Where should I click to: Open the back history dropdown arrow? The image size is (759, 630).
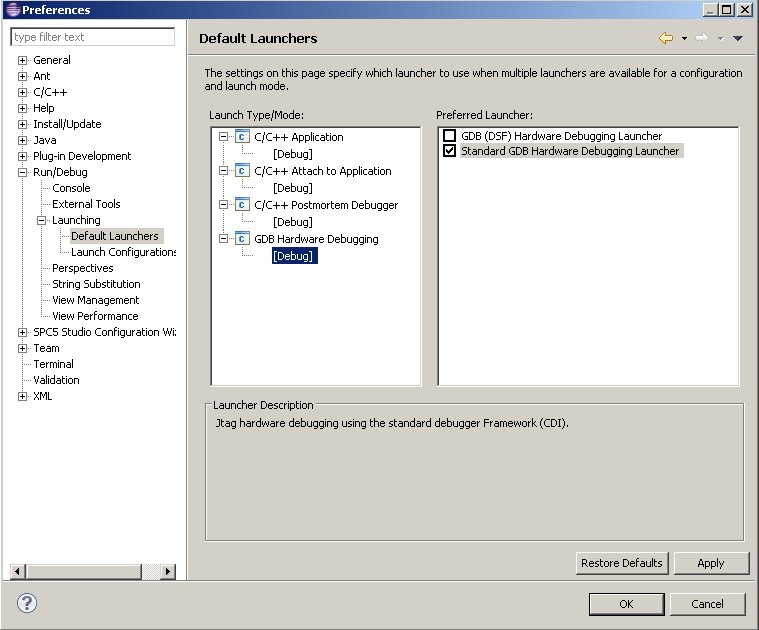pos(684,38)
